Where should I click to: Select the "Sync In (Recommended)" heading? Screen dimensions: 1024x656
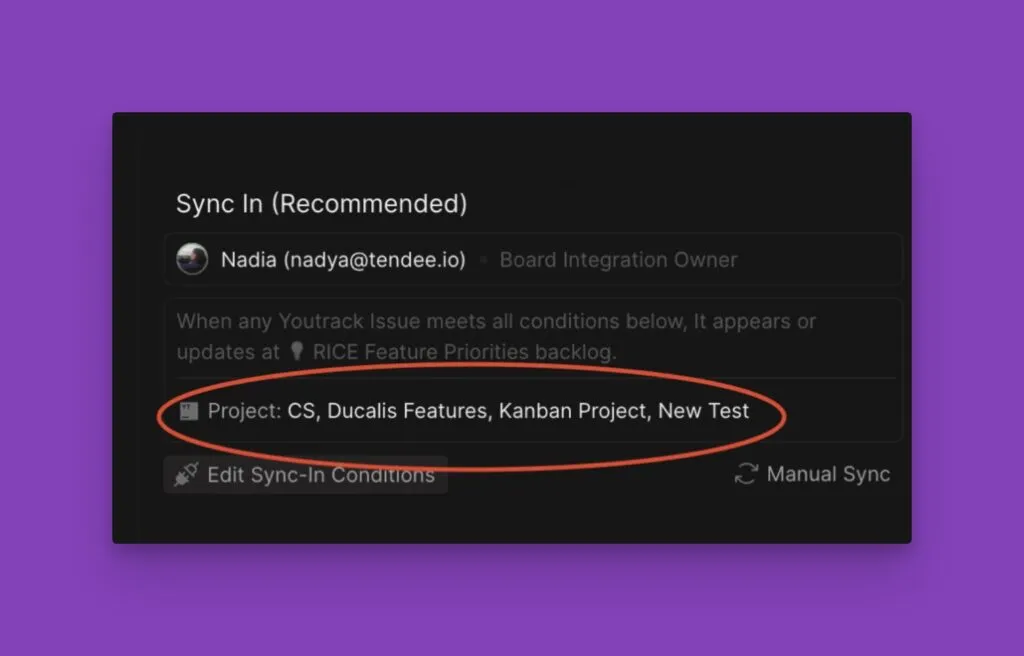(321, 204)
